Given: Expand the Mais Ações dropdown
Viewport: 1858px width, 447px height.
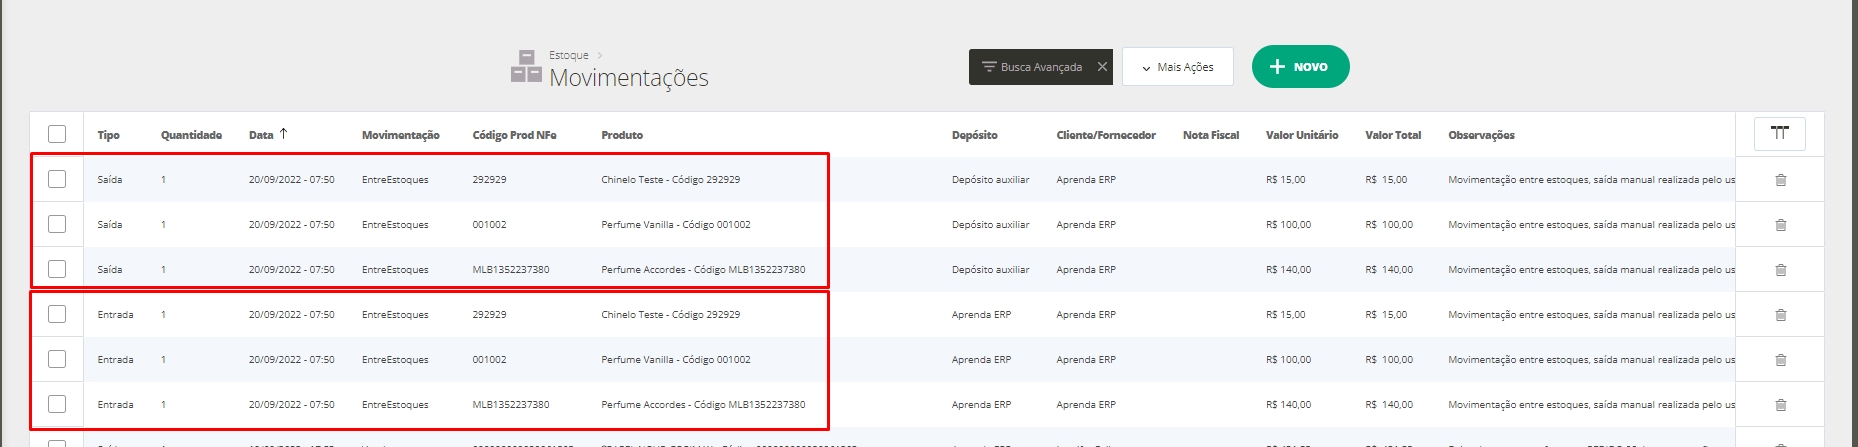Looking at the screenshot, I should 1177,67.
